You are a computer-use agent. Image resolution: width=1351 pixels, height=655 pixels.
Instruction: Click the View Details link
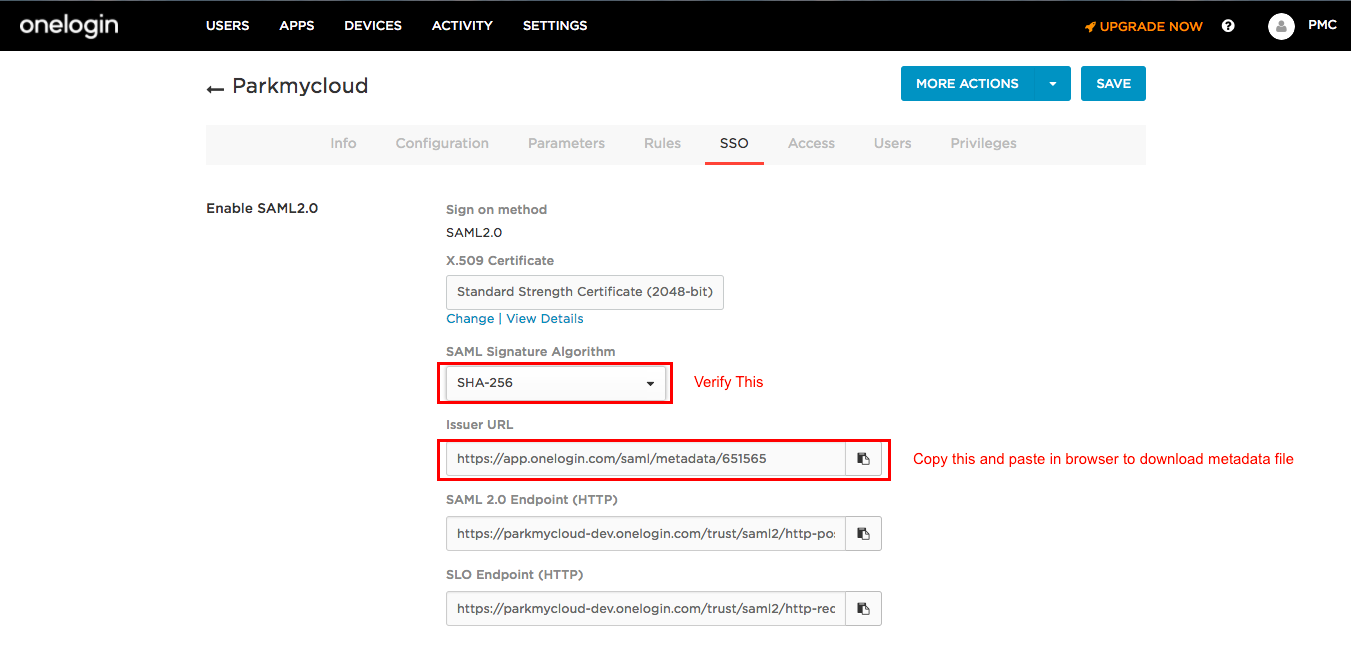coord(545,318)
